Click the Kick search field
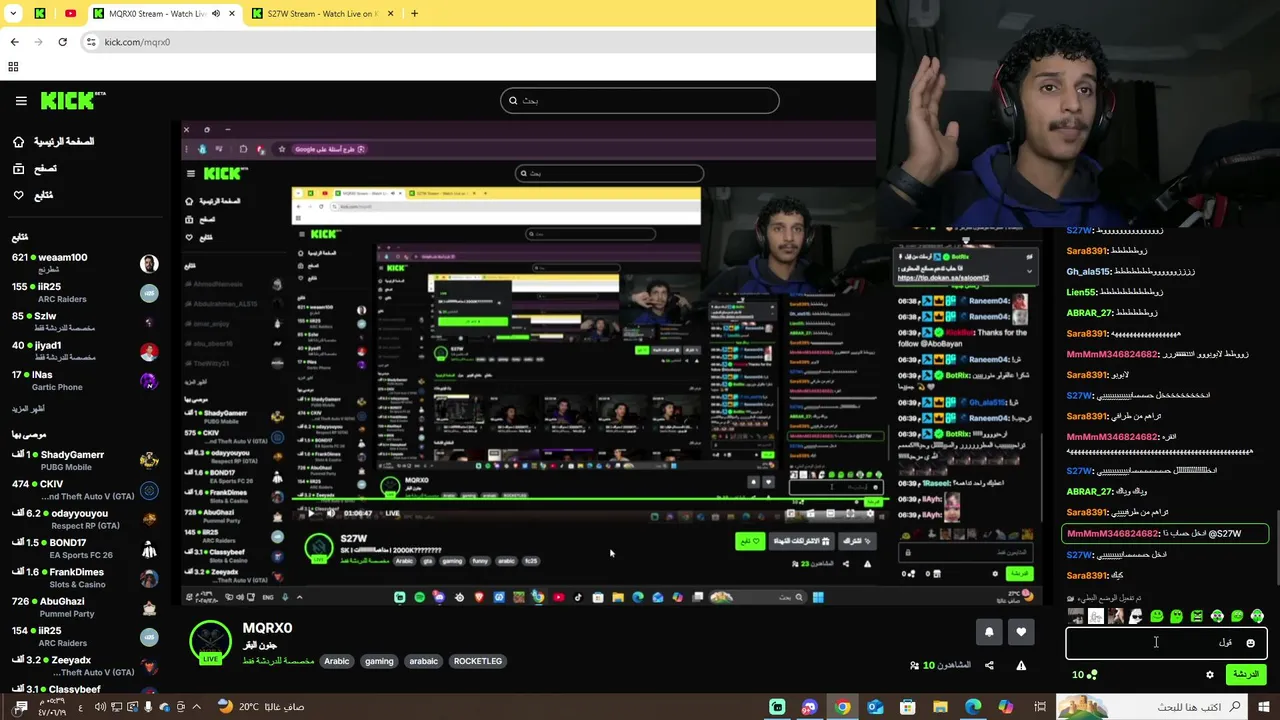Image resolution: width=1280 pixels, height=720 pixels. pyautogui.click(x=640, y=100)
